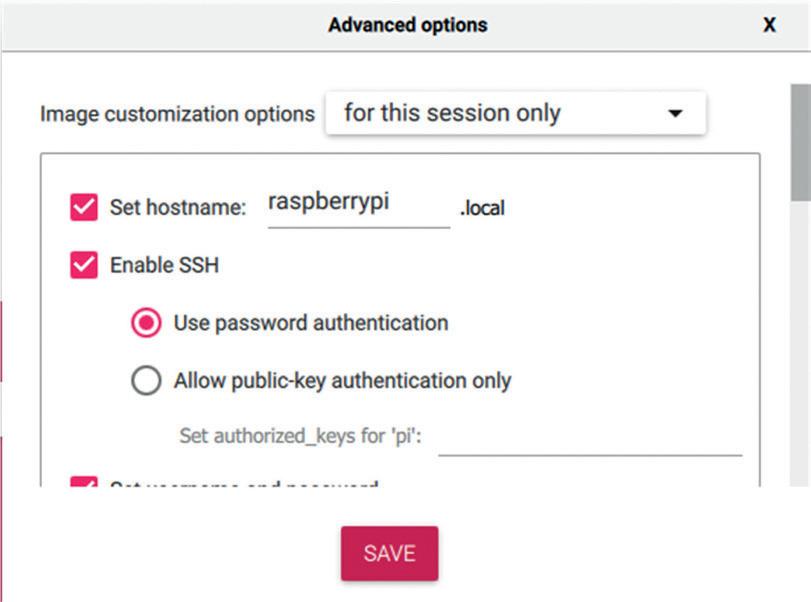
Task: Close the Advanced options dialog with X
Action: pyautogui.click(x=769, y=25)
